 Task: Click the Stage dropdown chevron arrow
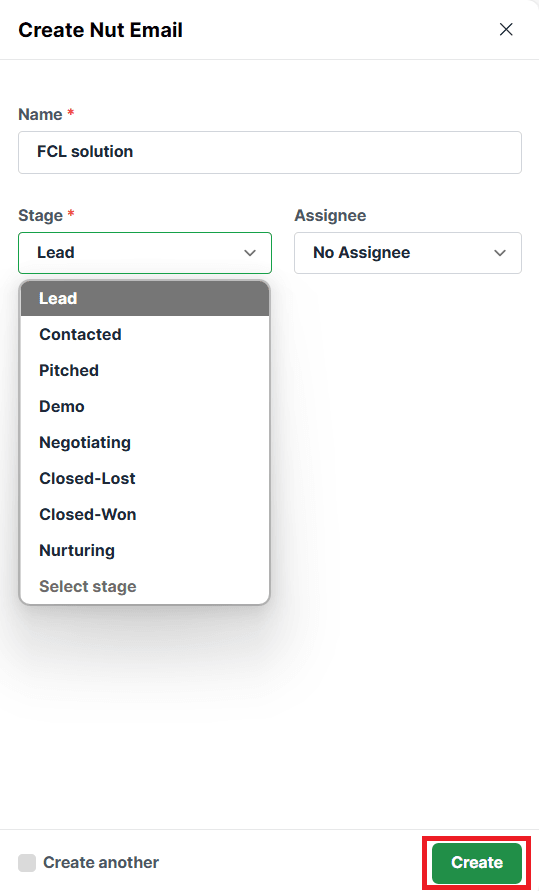[250, 253]
